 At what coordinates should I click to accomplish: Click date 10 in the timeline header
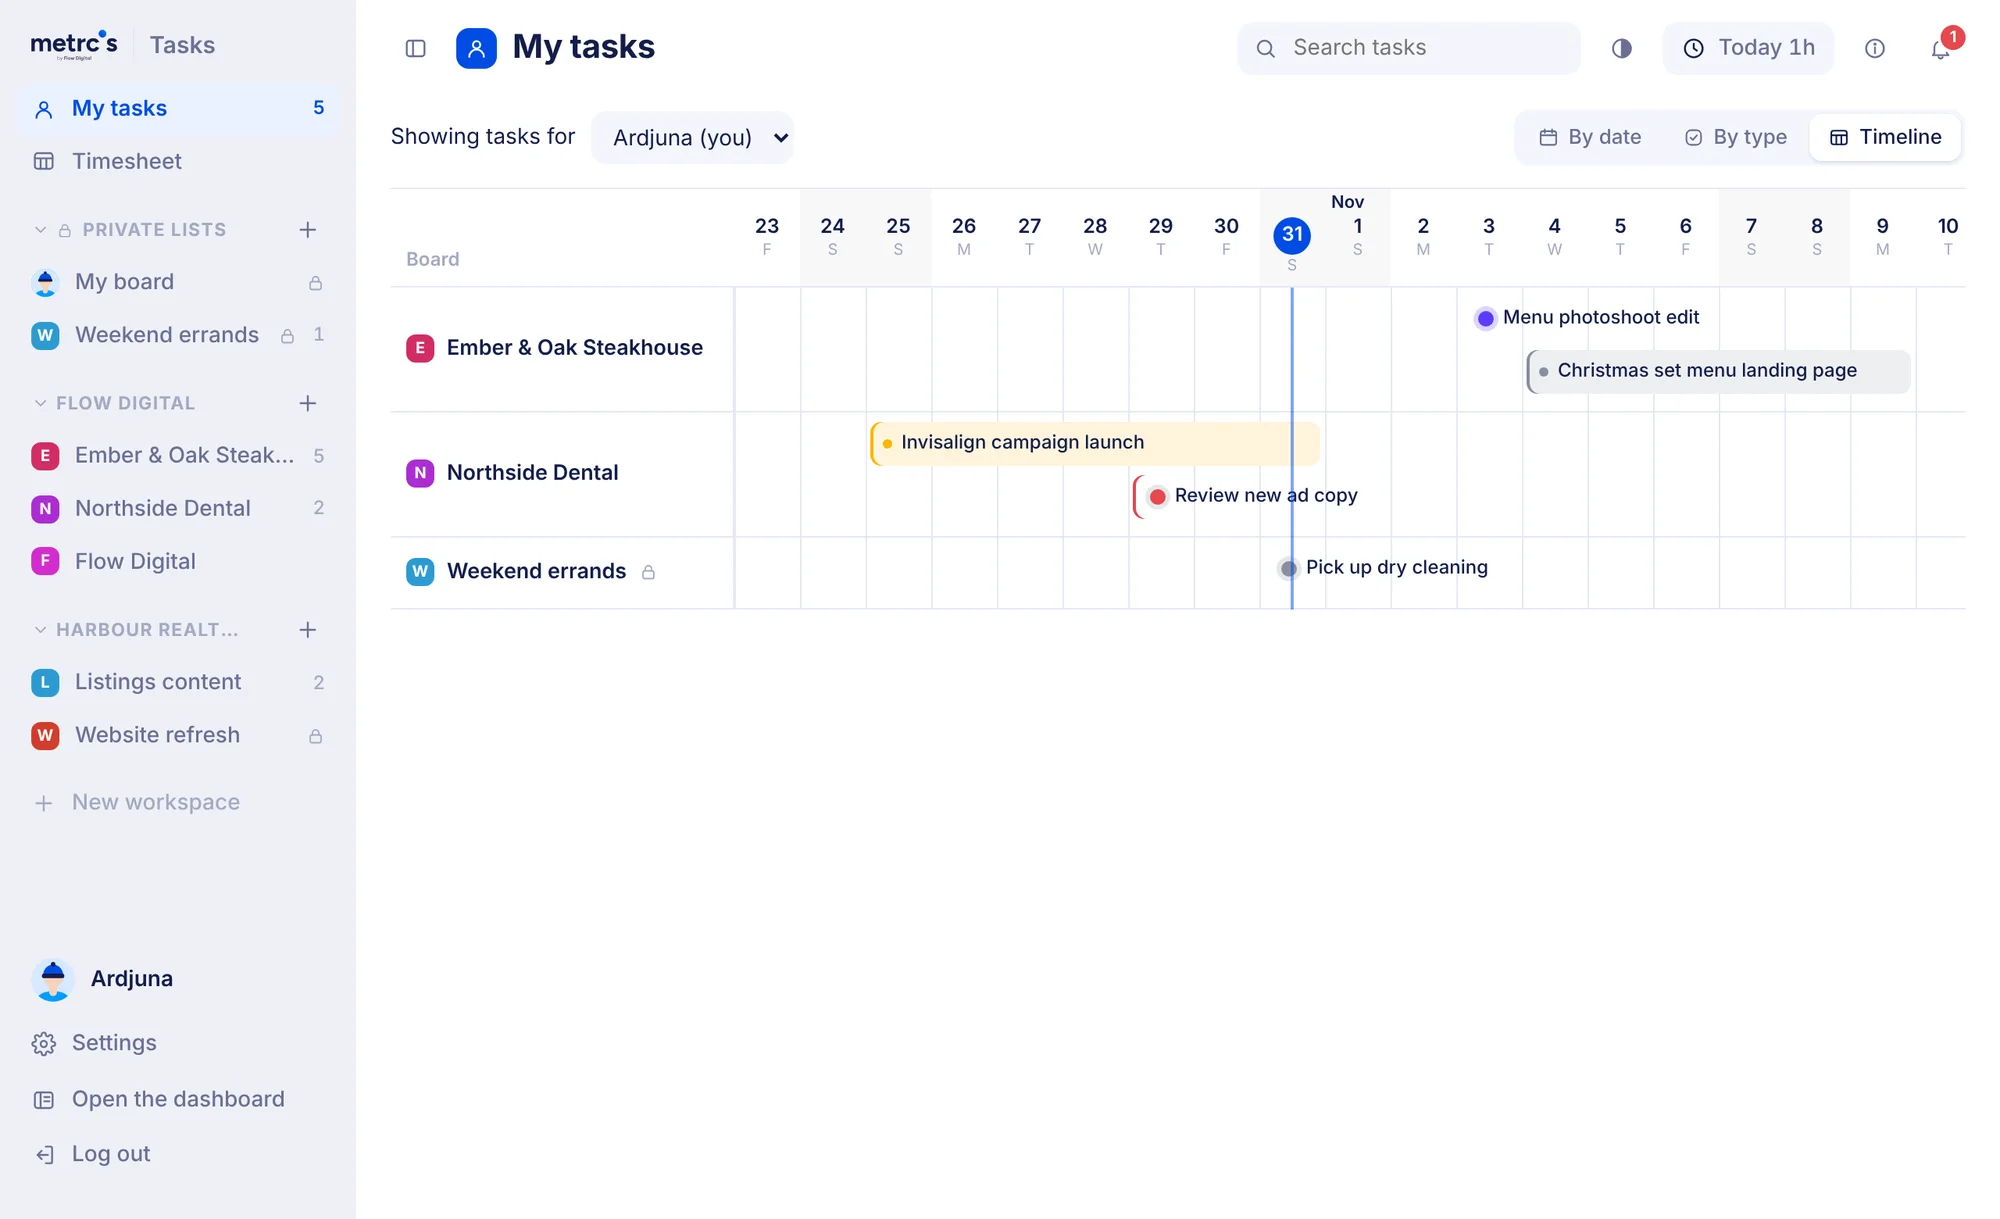(x=1947, y=236)
